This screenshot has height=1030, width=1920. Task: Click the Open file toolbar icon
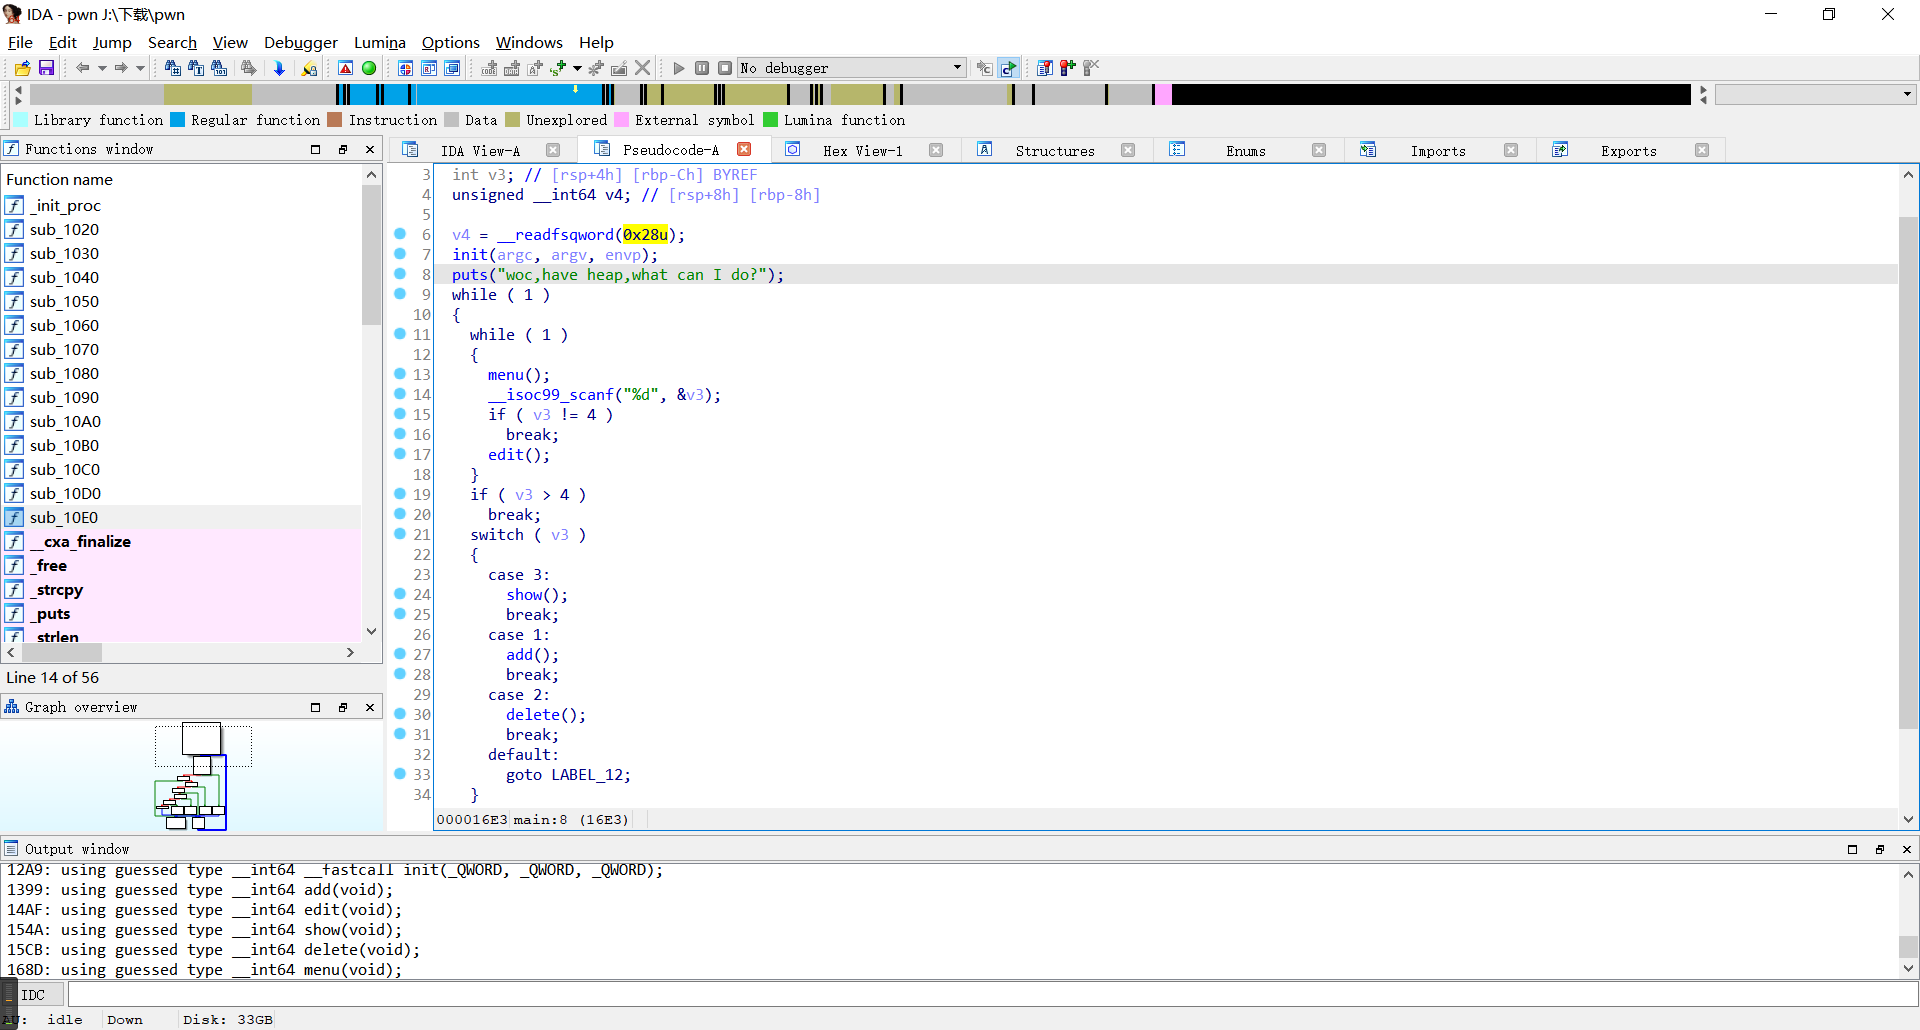click(22, 68)
